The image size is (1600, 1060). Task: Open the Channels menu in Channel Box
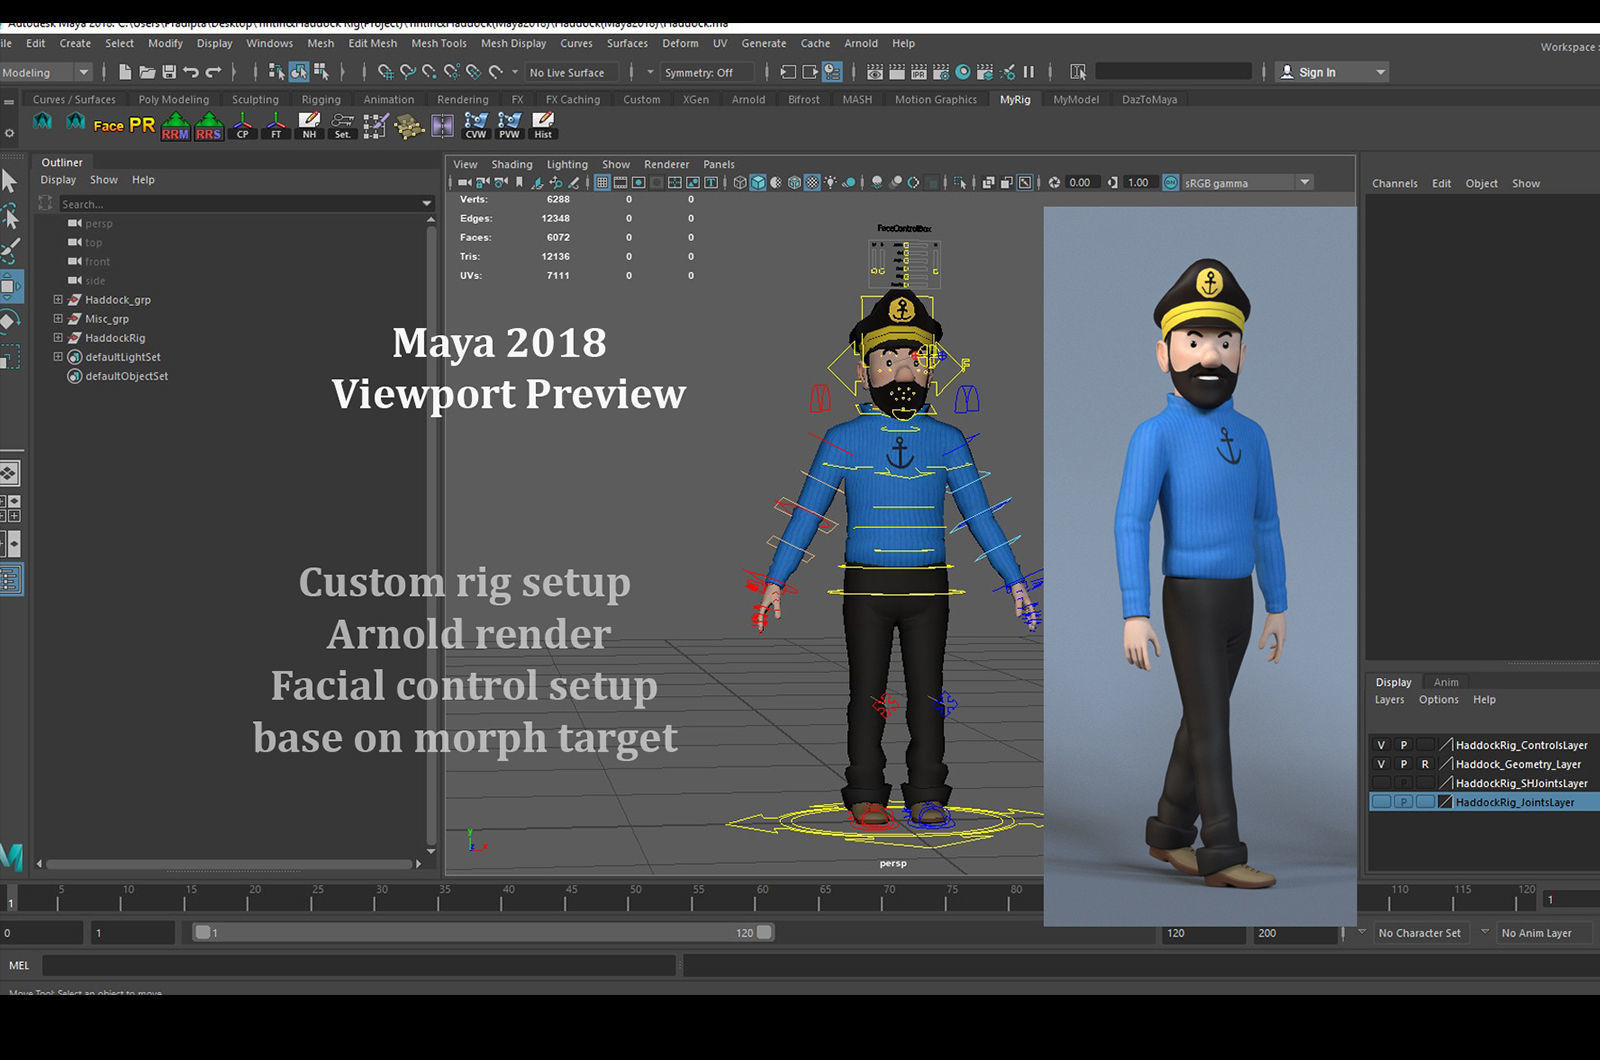point(1395,184)
